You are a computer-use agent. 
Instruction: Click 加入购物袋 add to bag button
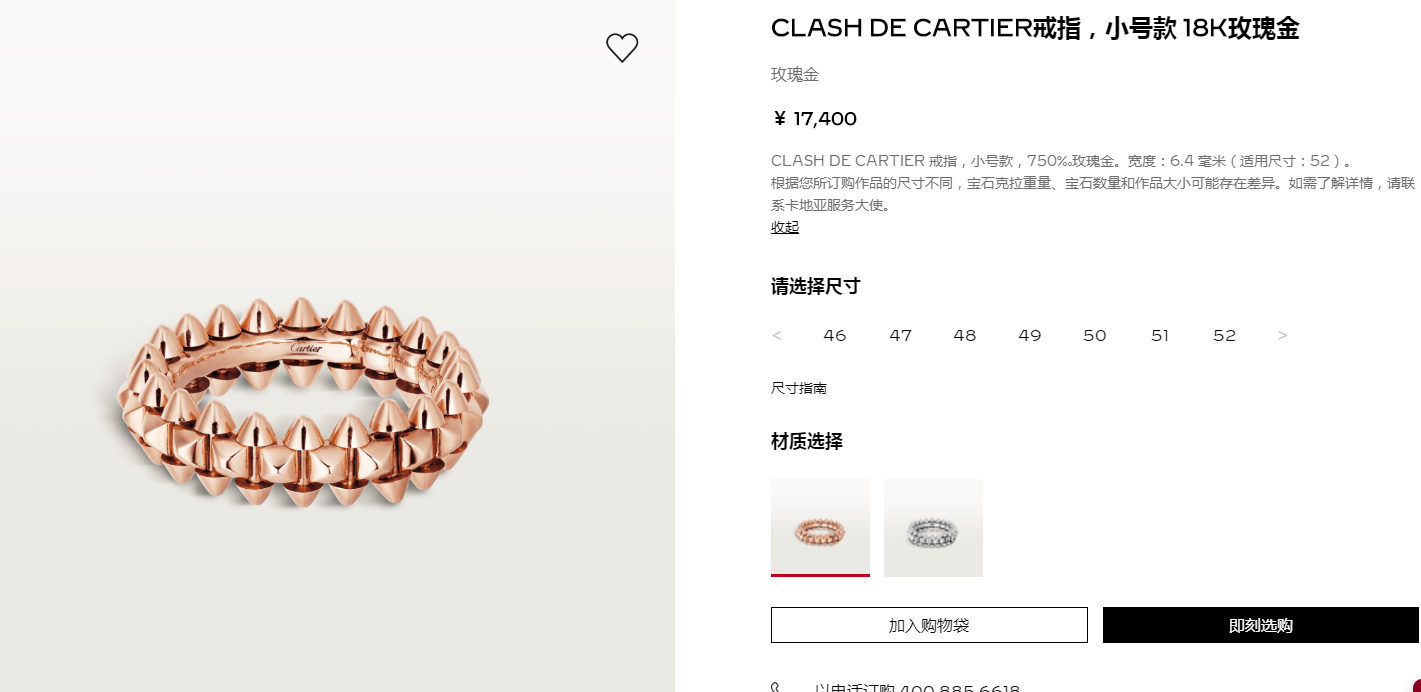click(929, 625)
